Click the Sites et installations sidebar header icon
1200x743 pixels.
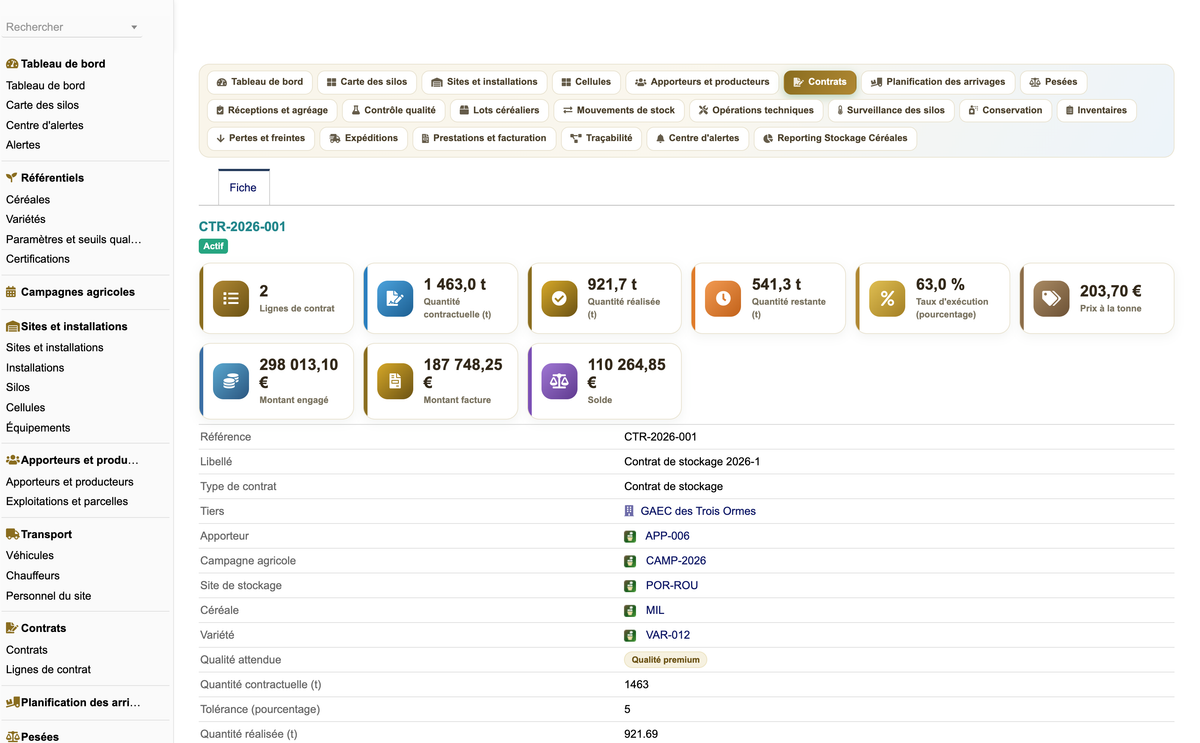[13, 326]
